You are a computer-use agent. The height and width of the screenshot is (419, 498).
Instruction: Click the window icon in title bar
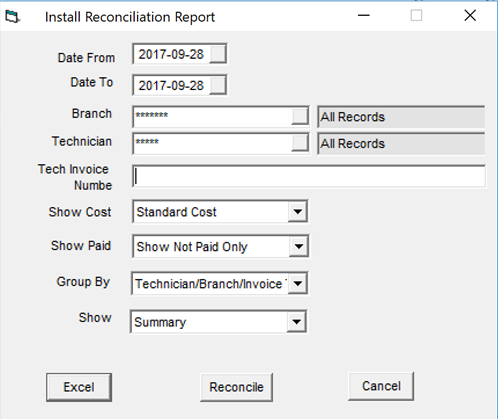click(13, 16)
